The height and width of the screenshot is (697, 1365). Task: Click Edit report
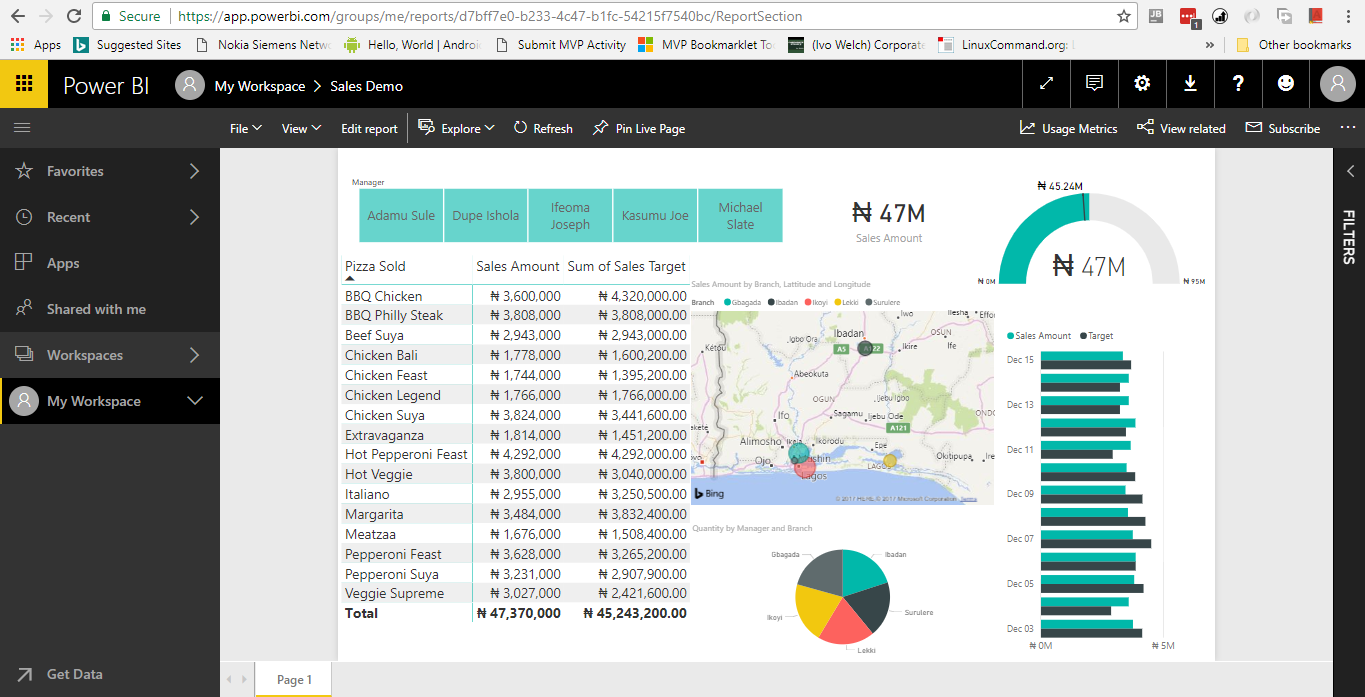pyautogui.click(x=368, y=128)
